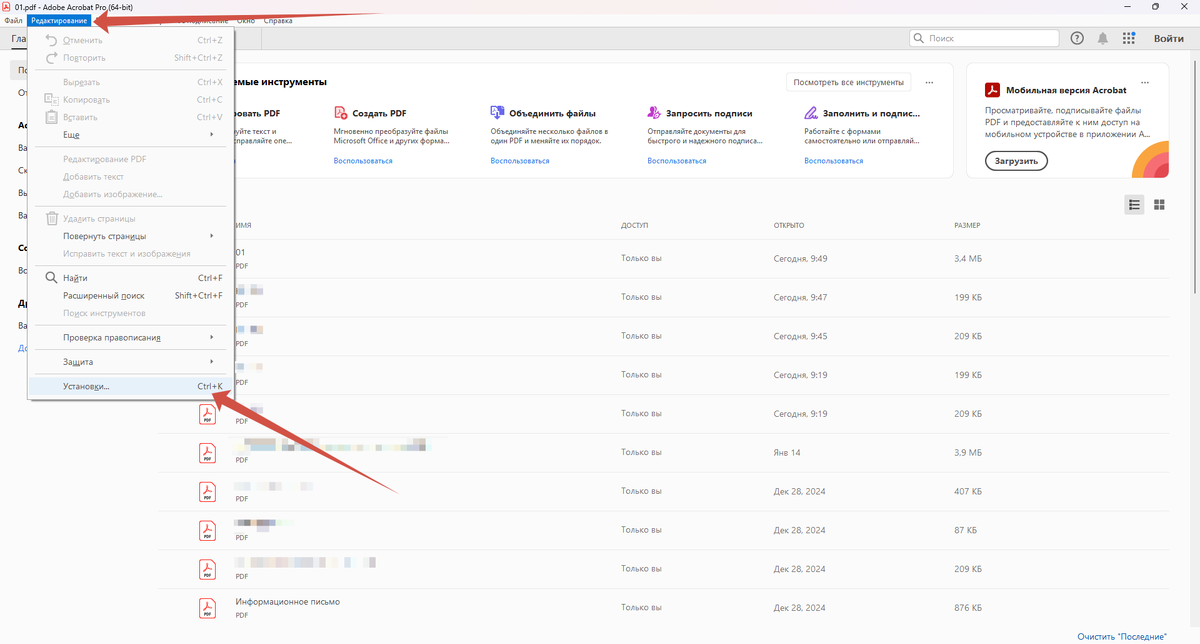This screenshot has height=644, width=1200.
Task: Click the undo arrow icon beside Отменить
Action: 52,40
